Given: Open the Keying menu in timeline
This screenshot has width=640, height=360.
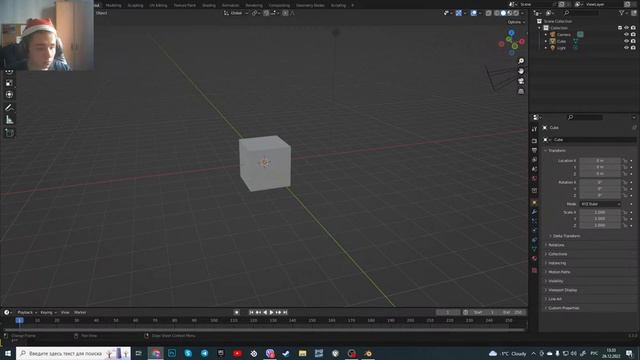Looking at the screenshot, I should [48, 312].
